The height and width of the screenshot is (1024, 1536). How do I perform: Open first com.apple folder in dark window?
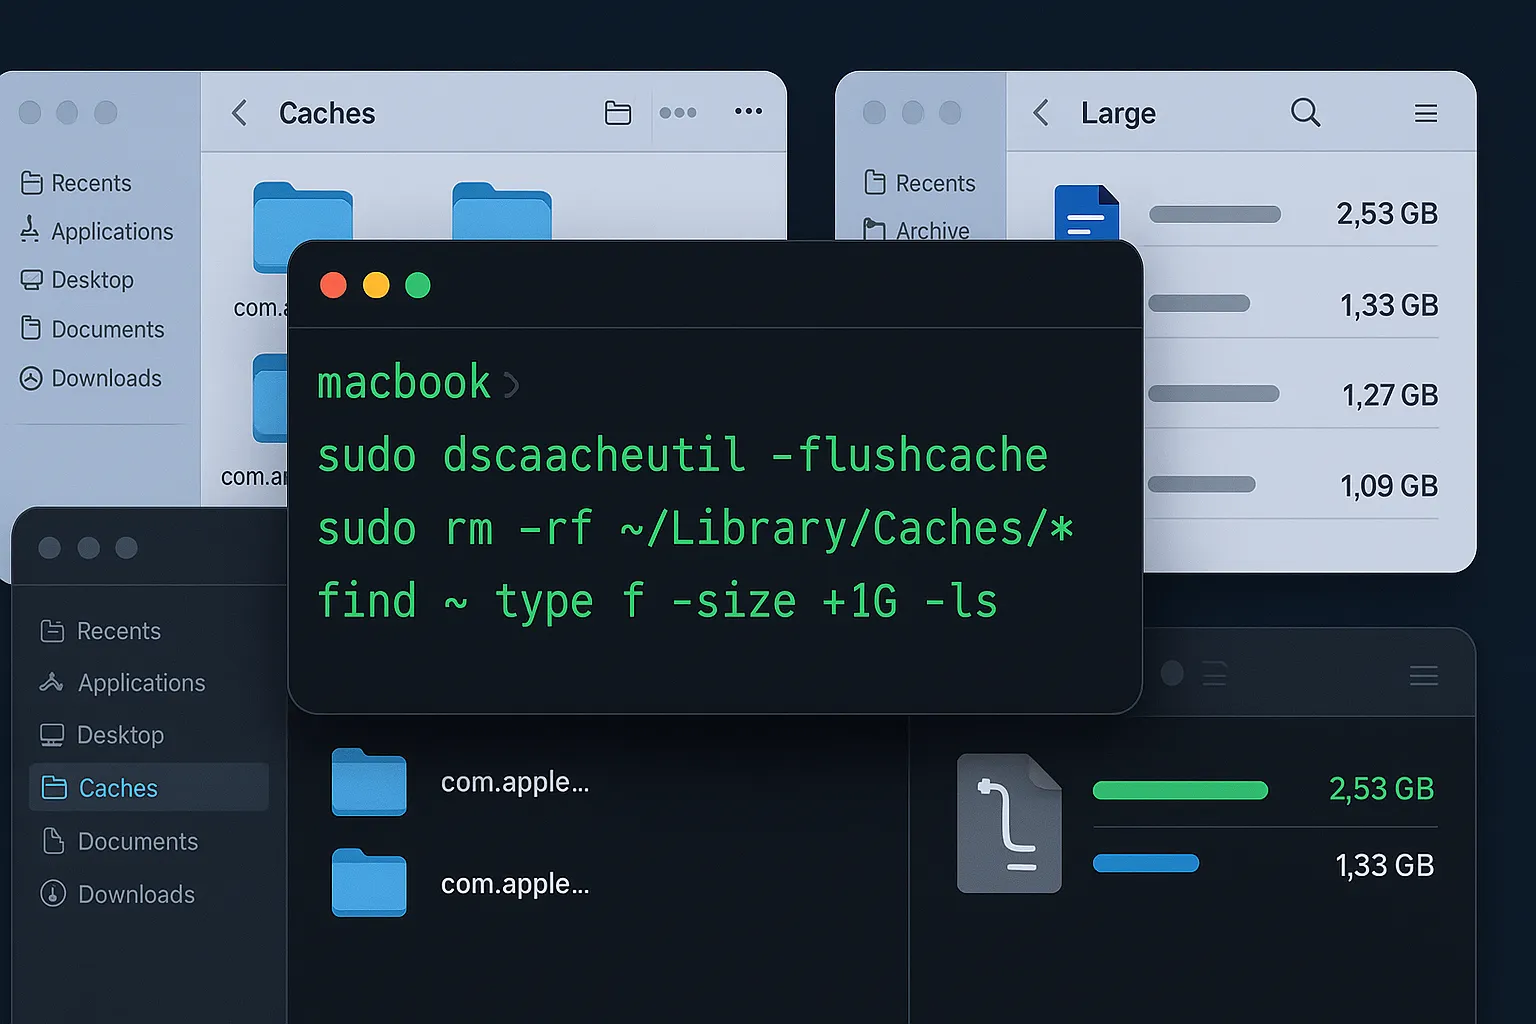click(369, 782)
